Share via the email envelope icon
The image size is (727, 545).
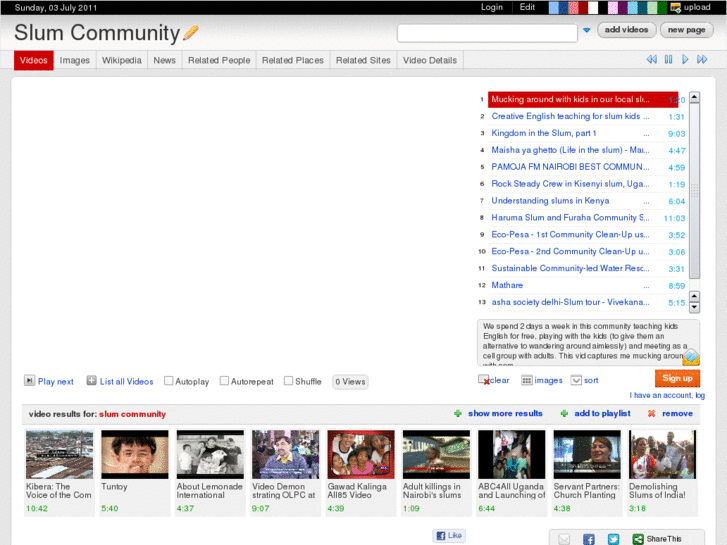pos(564,539)
